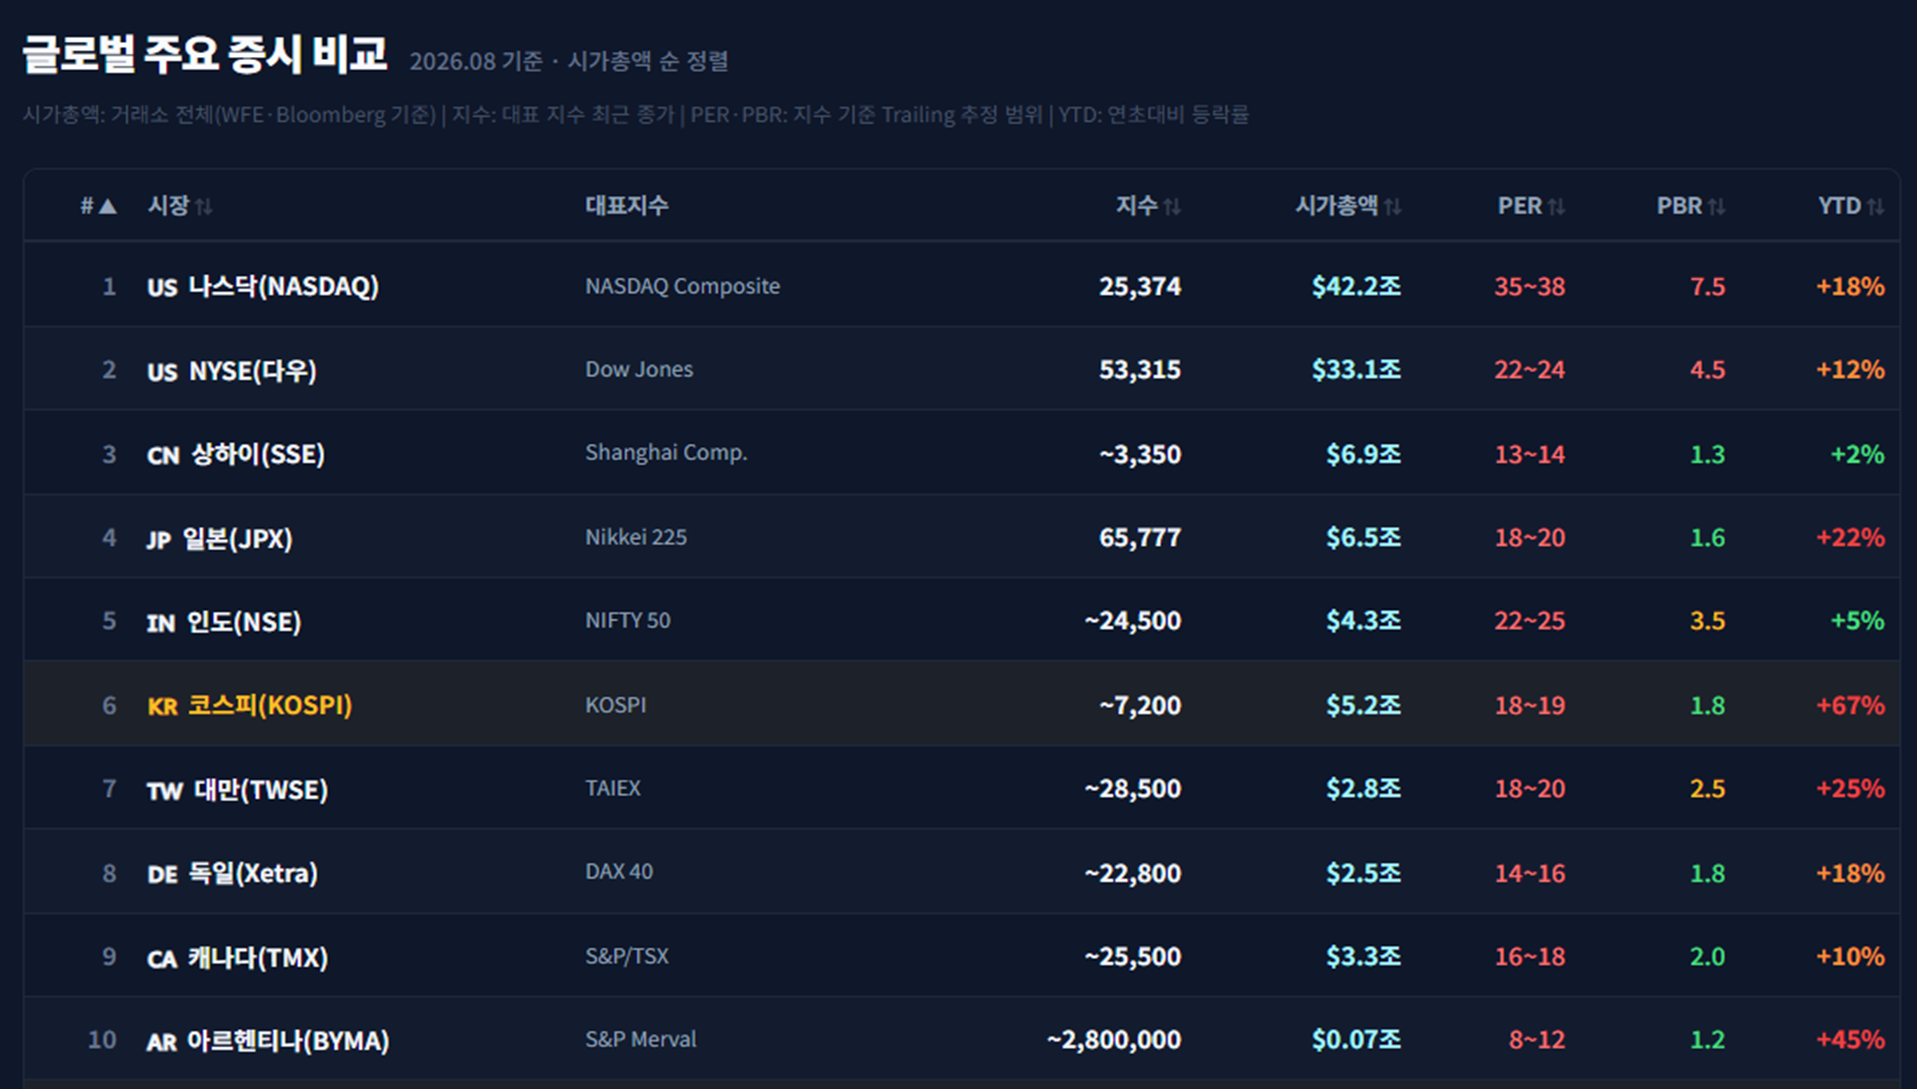Click the market cap $6.9조

(x=1363, y=454)
